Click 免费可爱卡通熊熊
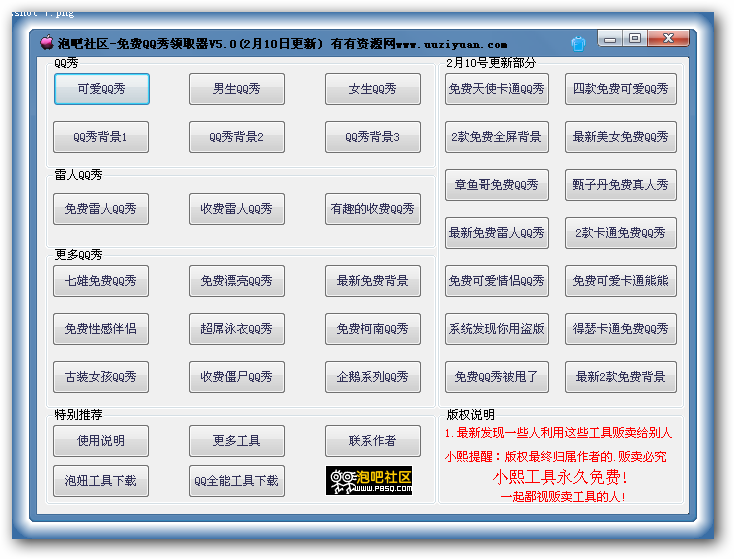The image size is (734, 559). click(x=621, y=281)
